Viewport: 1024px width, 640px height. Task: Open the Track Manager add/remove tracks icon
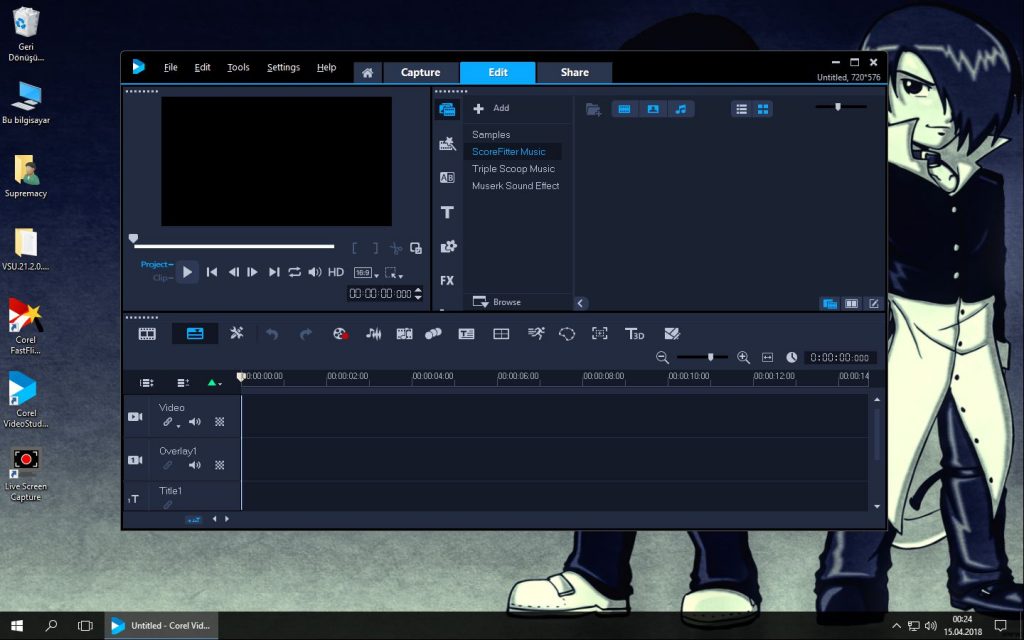tap(183, 383)
